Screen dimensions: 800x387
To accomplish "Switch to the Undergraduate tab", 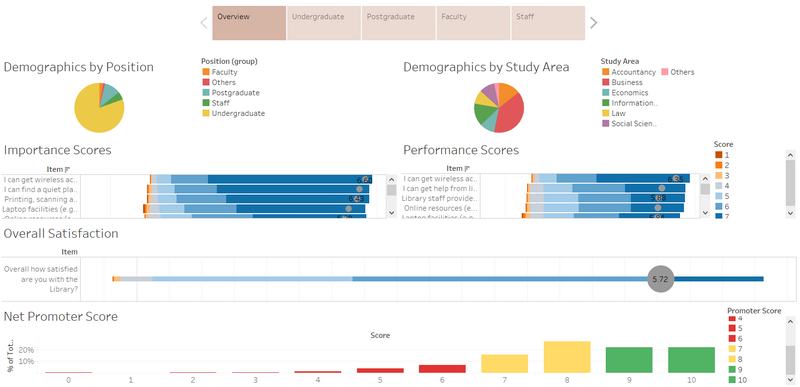I will [324, 23].
